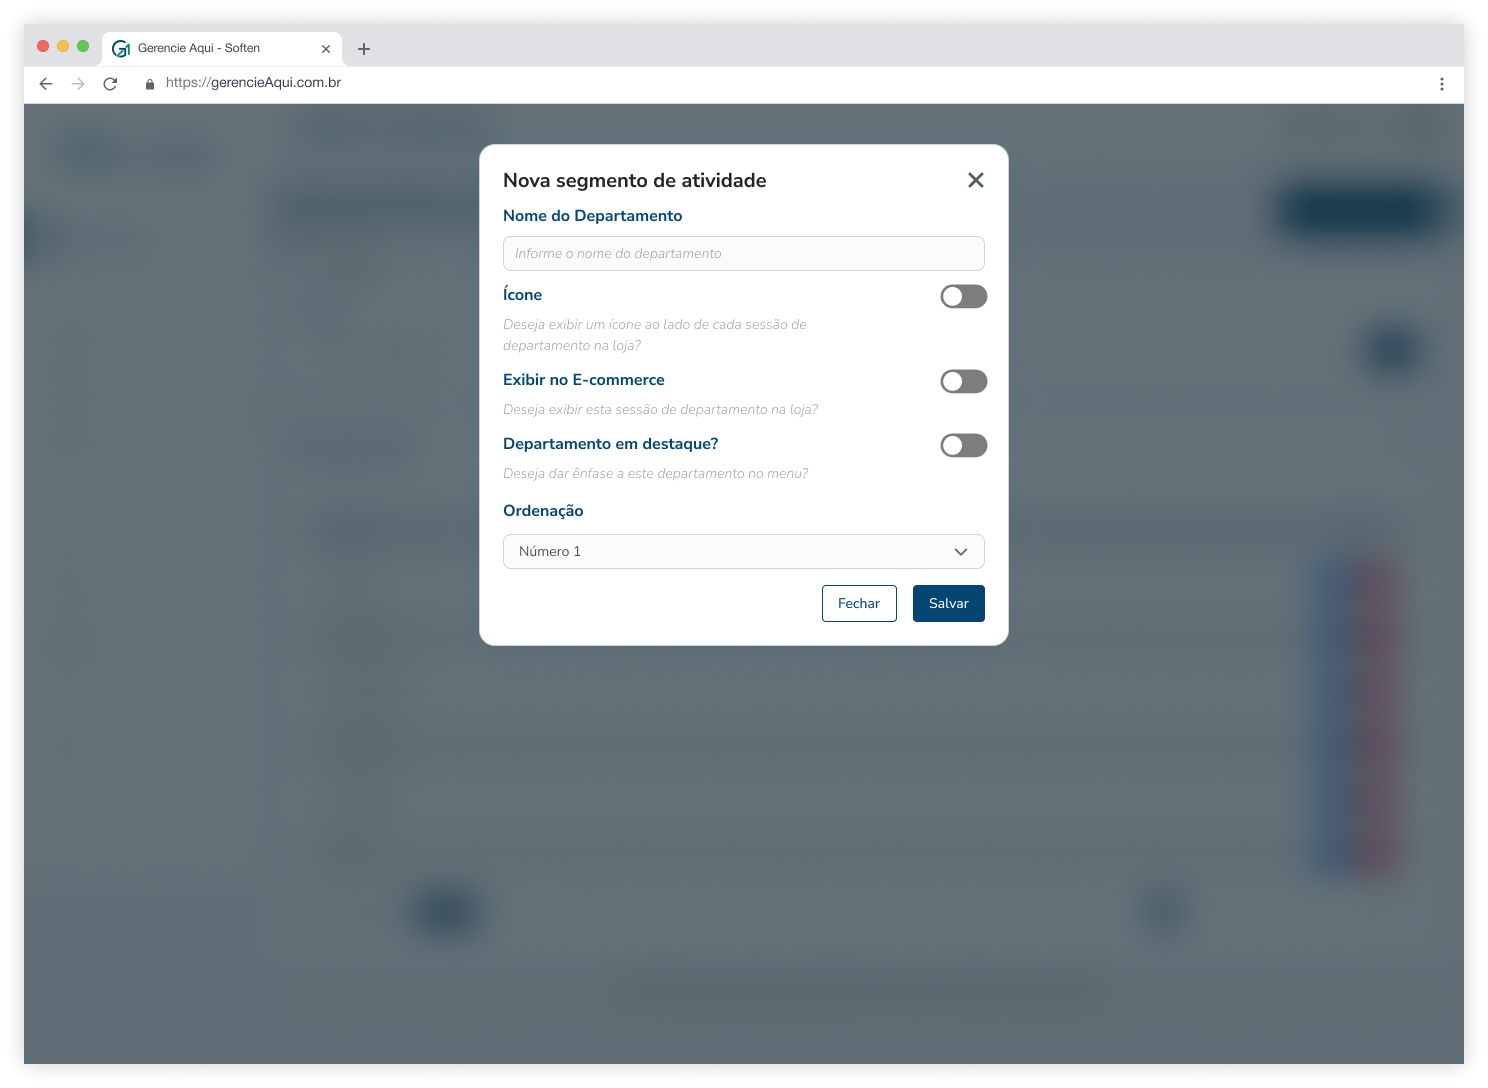Click the browser back arrow

click(x=46, y=84)
